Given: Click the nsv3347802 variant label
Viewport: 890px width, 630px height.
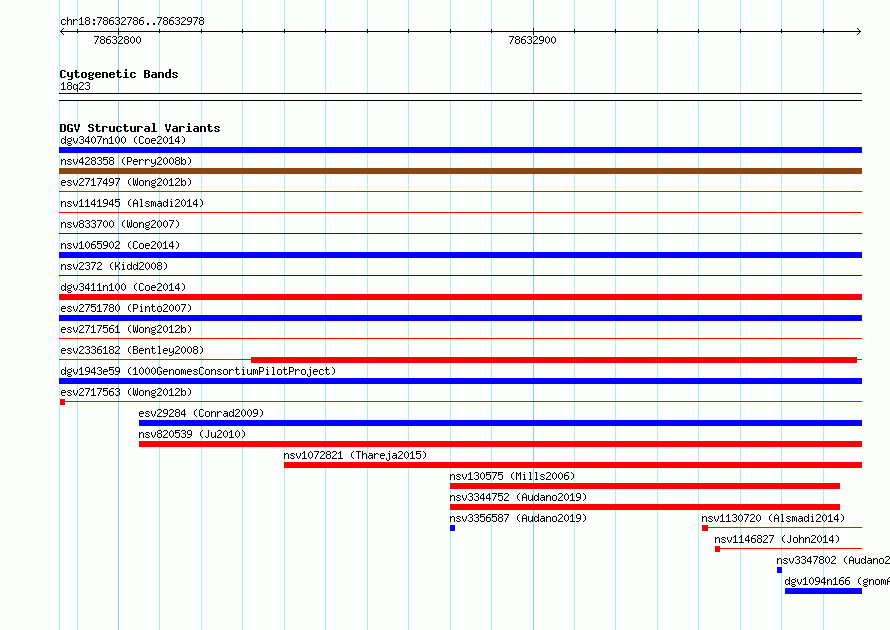Looking at the screenshot, I should (x=833, y=560).
